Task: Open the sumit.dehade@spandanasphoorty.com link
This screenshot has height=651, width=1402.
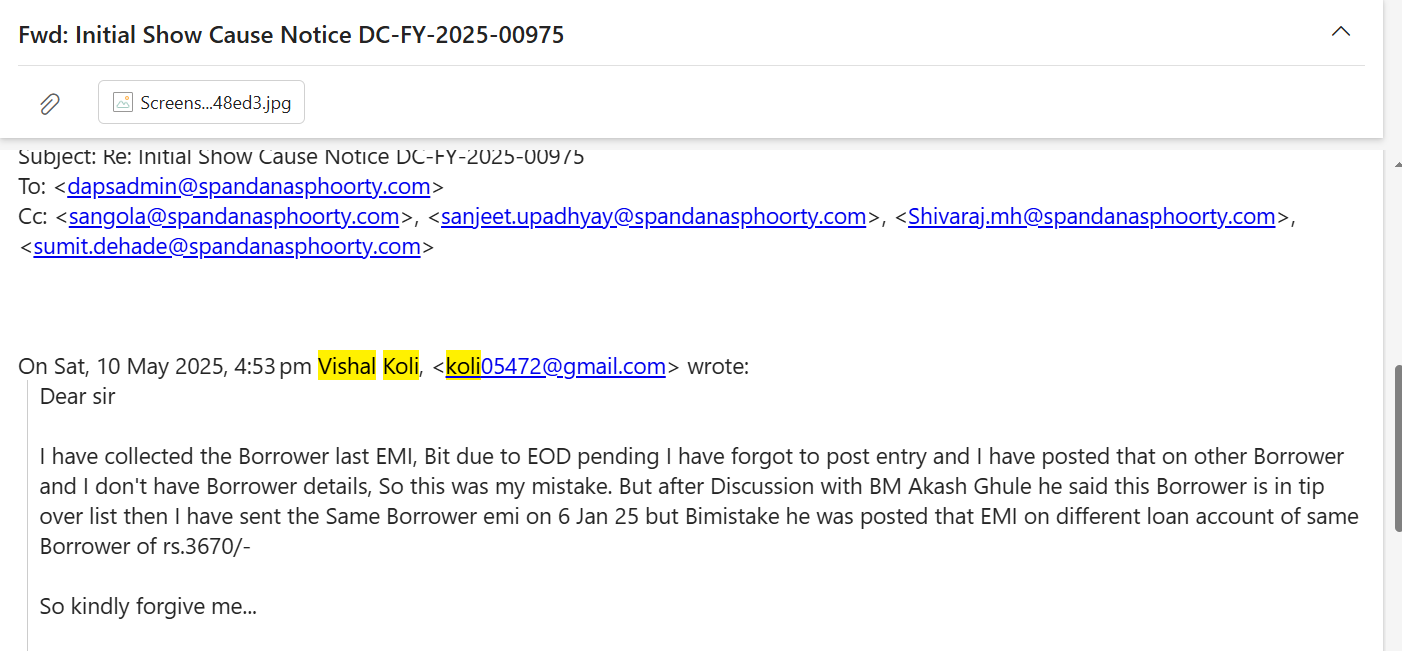Action: [227, 247]
